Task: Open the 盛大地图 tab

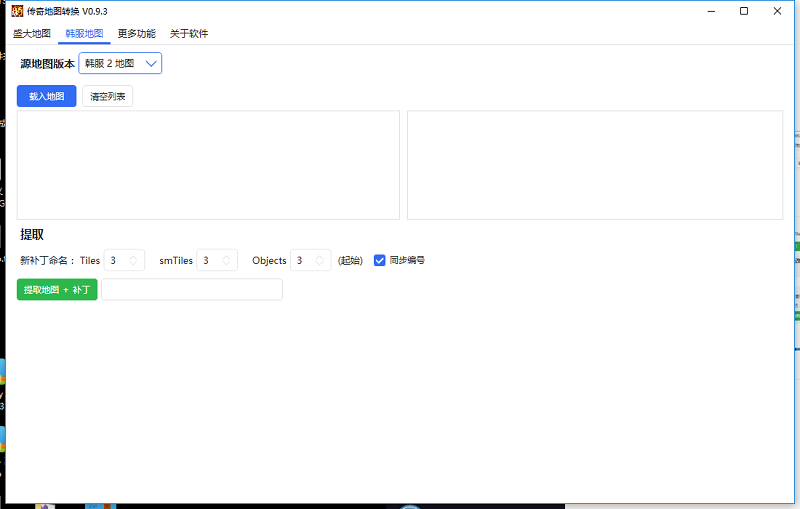Action: tap(32, 34)
